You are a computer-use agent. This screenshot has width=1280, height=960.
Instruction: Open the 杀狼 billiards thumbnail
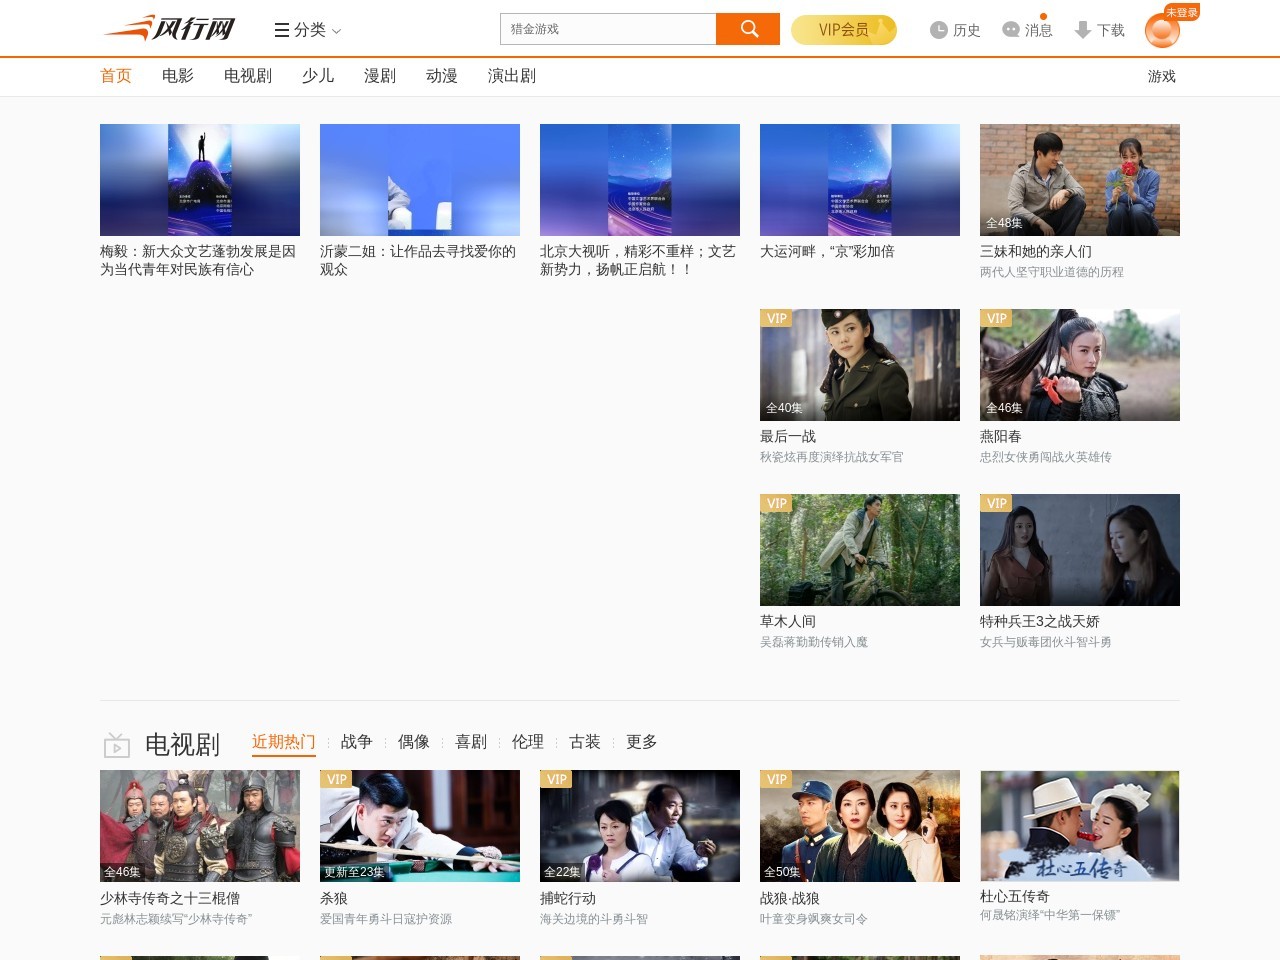point(420,826)
